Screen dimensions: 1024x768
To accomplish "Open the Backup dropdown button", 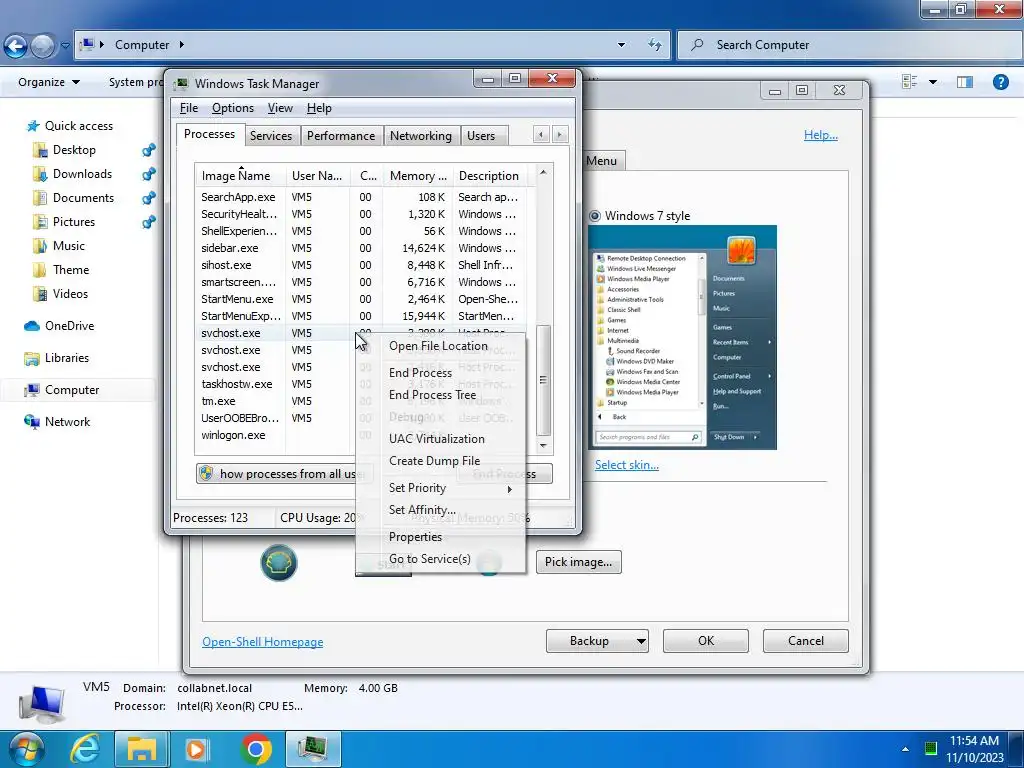I will tap(597, 641).
